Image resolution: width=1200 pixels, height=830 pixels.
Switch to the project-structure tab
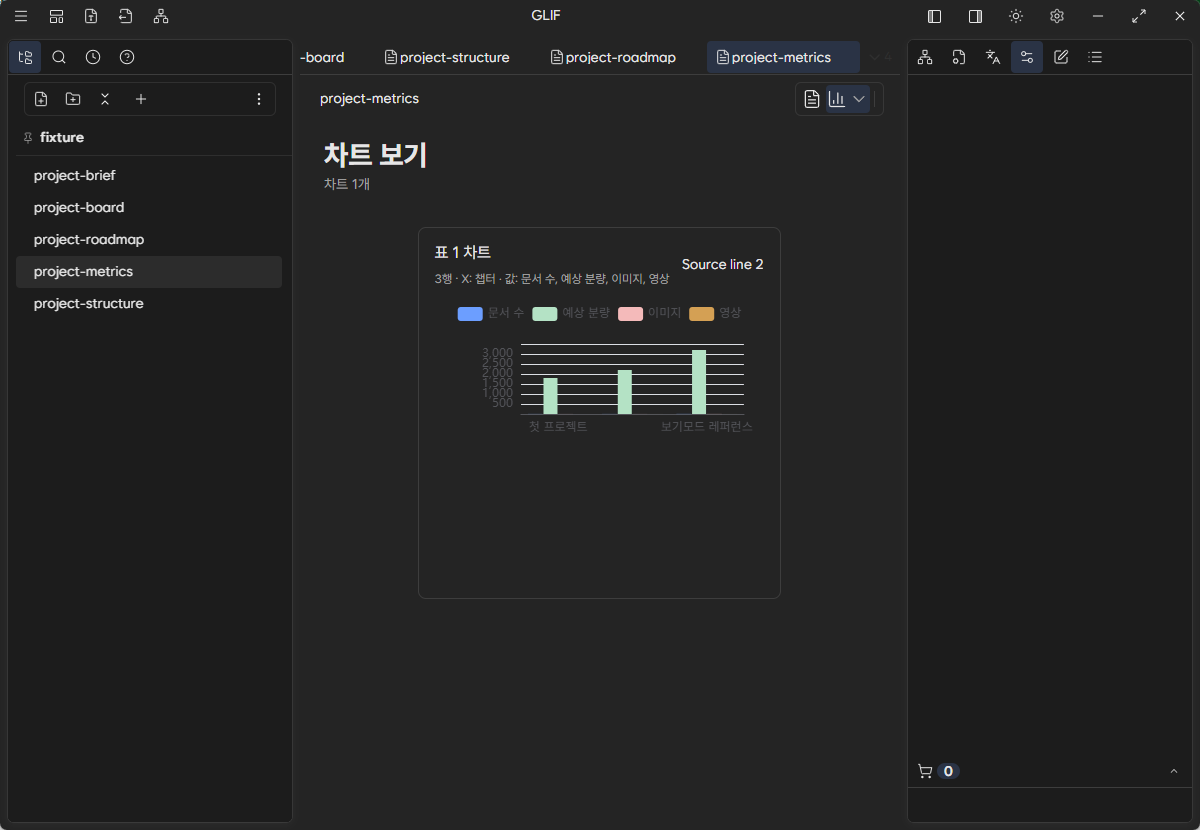[447, 57]
